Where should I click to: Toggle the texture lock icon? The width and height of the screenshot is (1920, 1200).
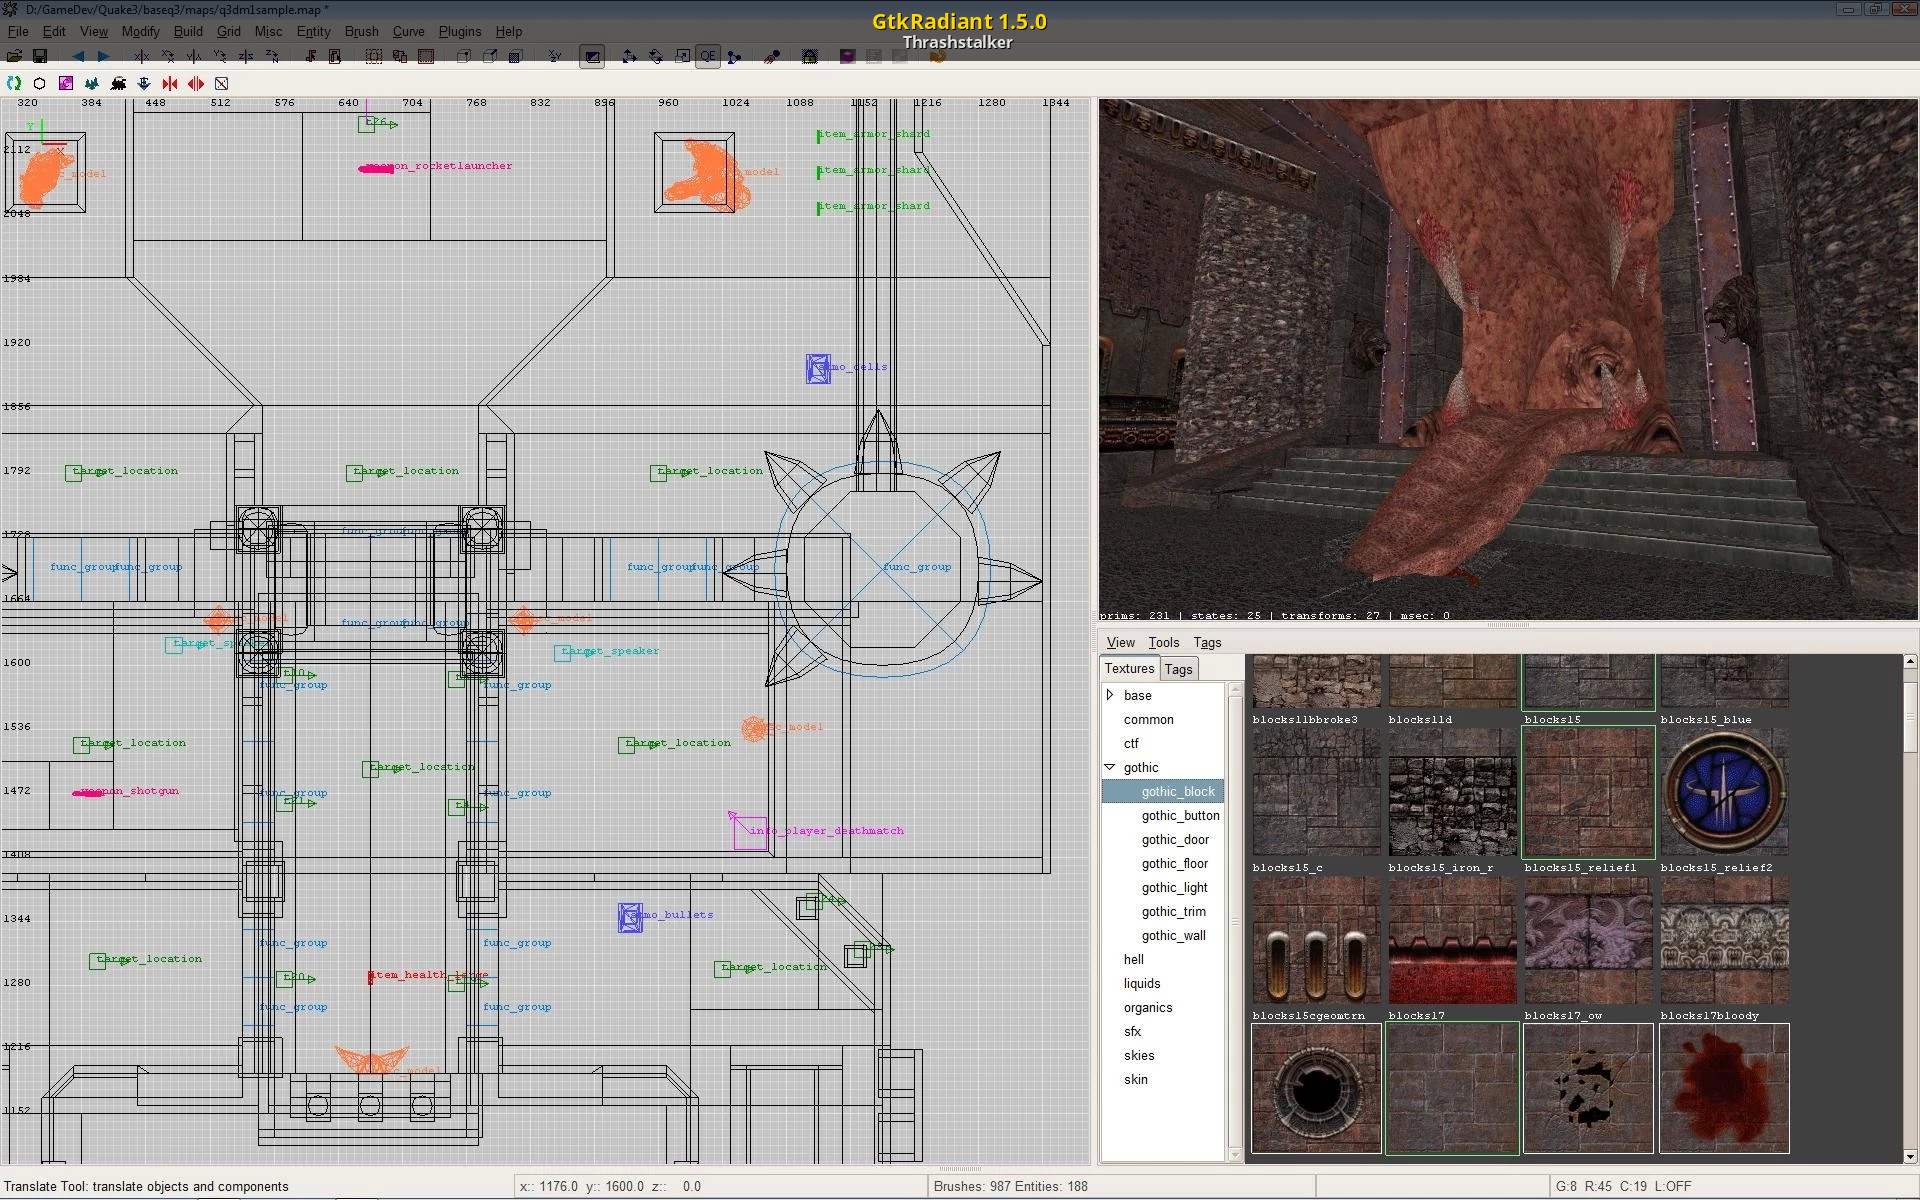(x=809, y=57)
